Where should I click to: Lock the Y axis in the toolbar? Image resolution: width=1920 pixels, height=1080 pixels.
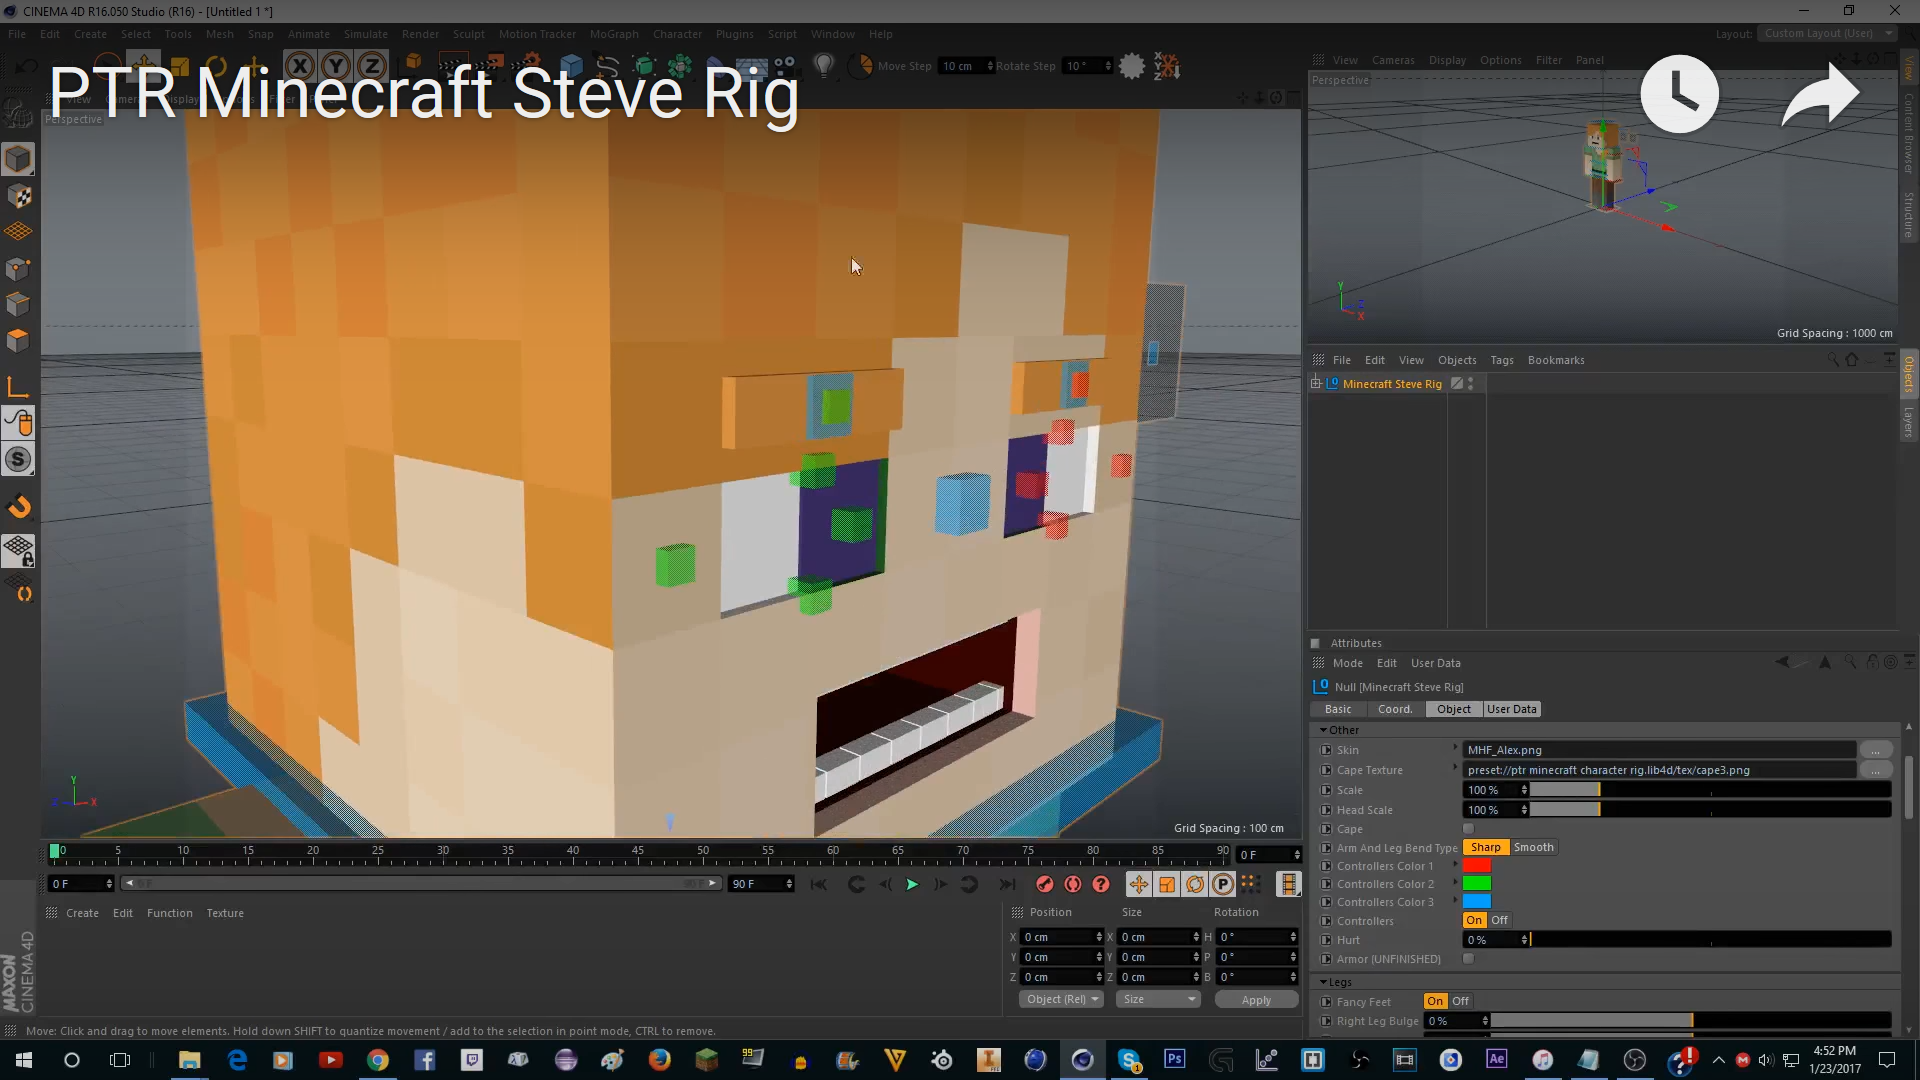pos(336,66)
